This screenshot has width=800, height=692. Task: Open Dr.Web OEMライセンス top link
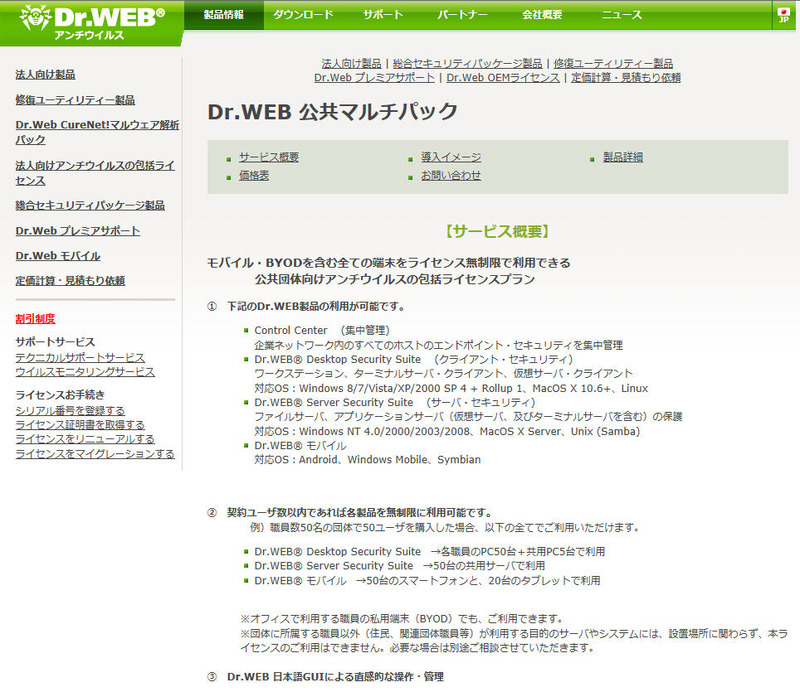pos(503,78)
